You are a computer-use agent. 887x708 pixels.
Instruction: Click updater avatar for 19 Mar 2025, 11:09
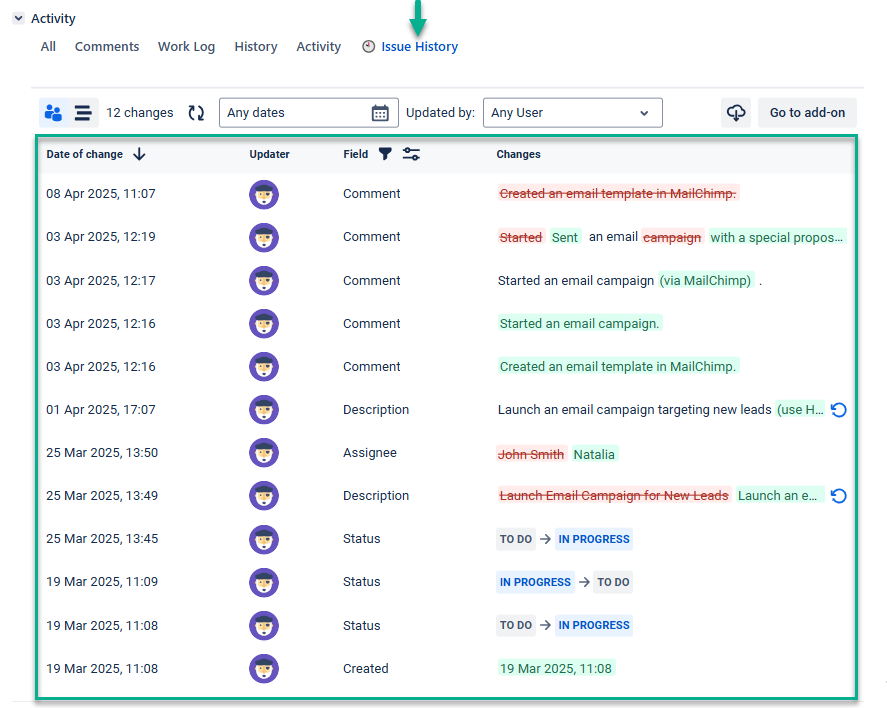[264, 582]
